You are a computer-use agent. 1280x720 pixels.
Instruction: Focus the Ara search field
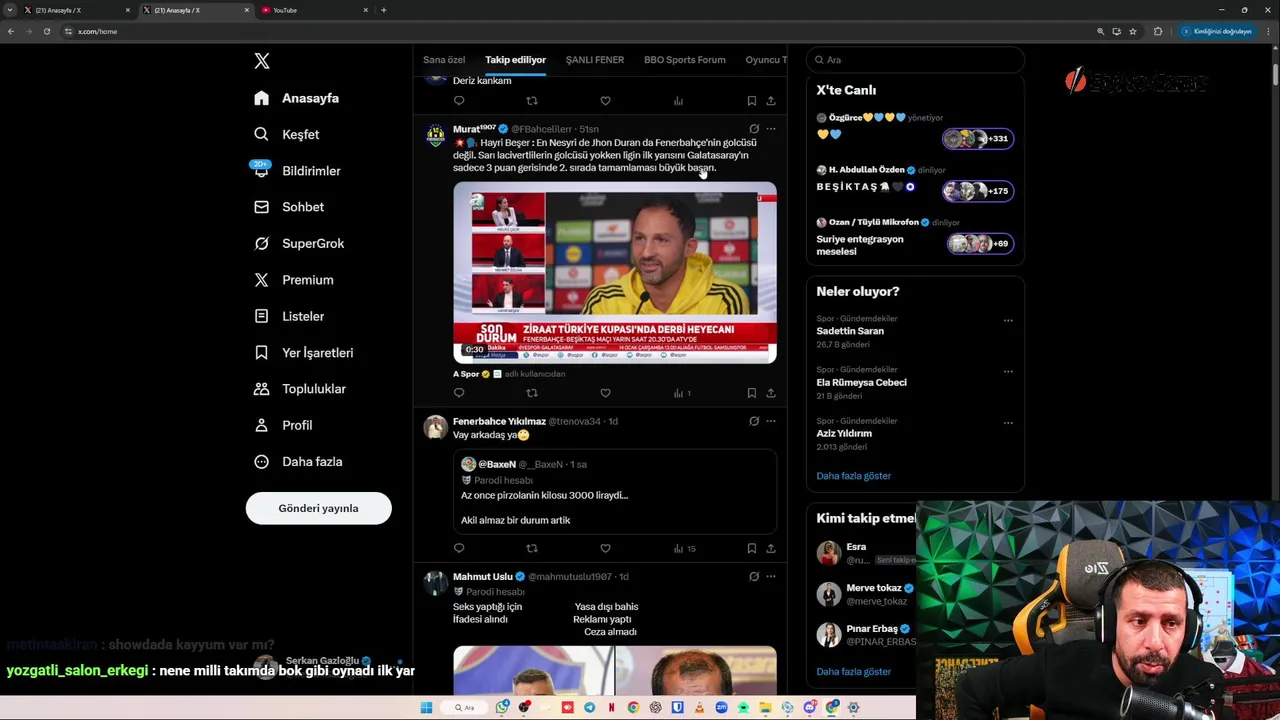click(915, 60)
